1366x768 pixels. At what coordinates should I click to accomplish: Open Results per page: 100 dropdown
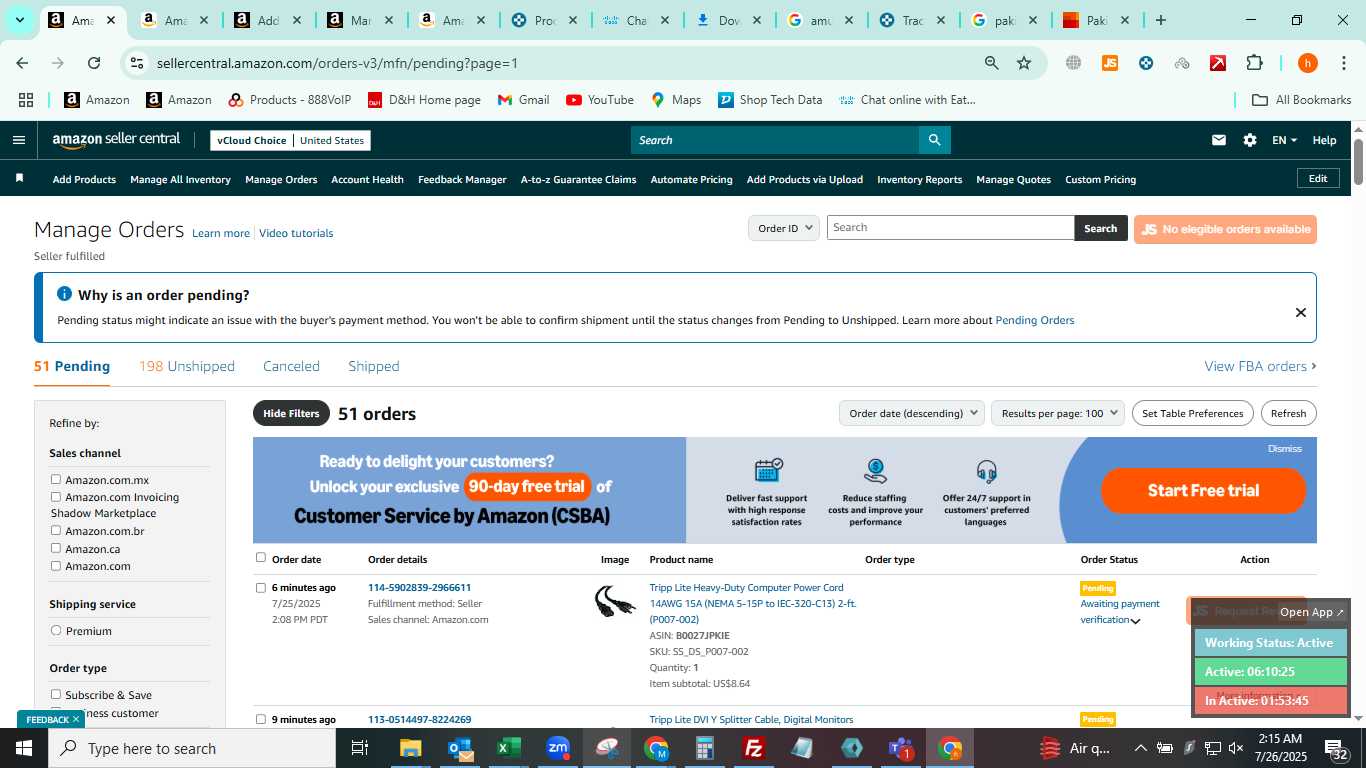click(x=1058, y=413)
